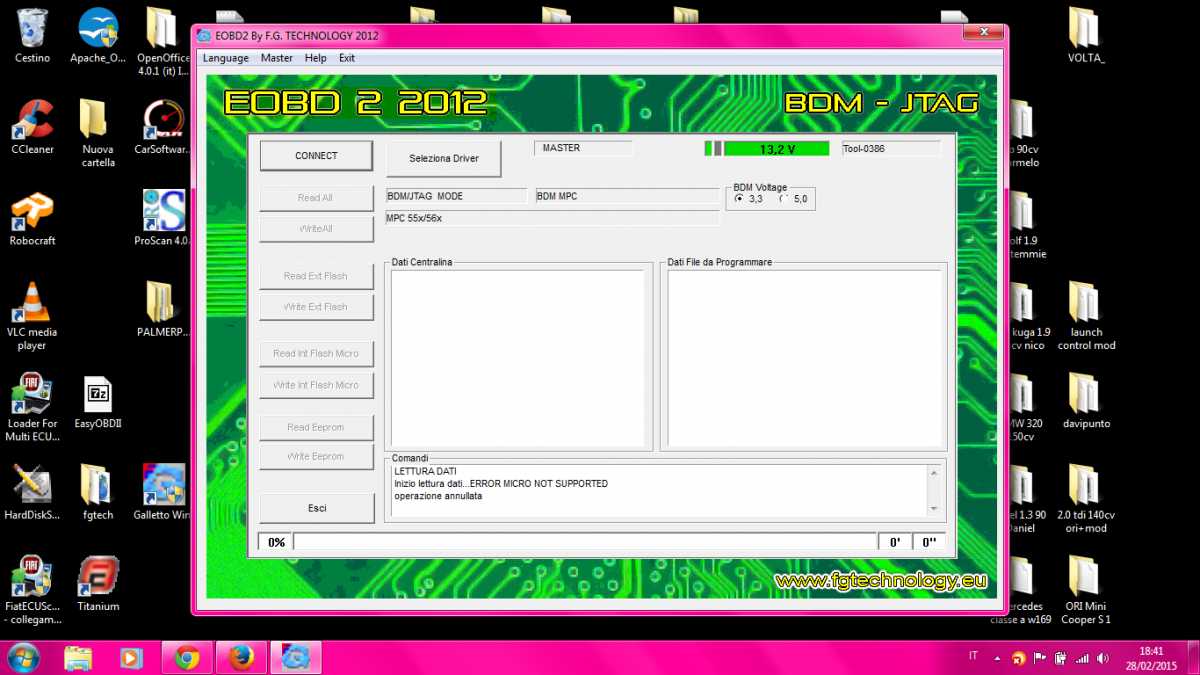
Task: Click inside the Dati File da Programmare box
Action: pos(804,358)
